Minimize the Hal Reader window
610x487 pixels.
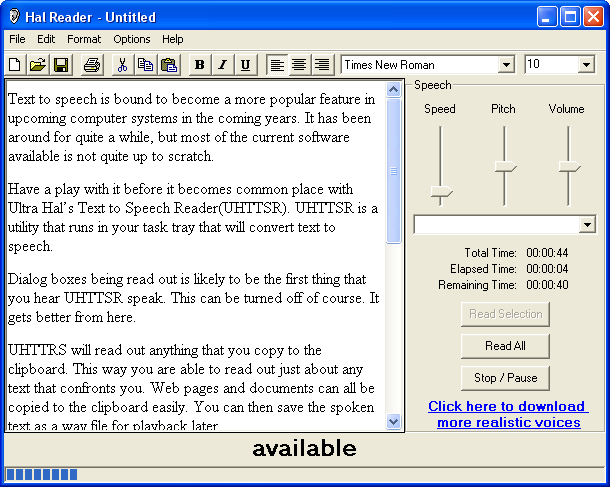pos(547,17)
